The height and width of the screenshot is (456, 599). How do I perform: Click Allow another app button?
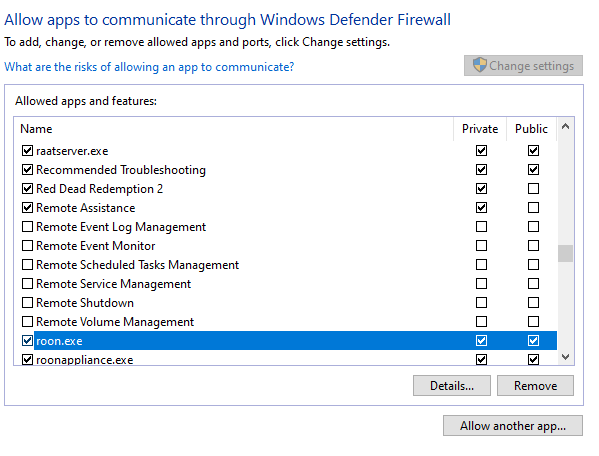tap(513, 425)
